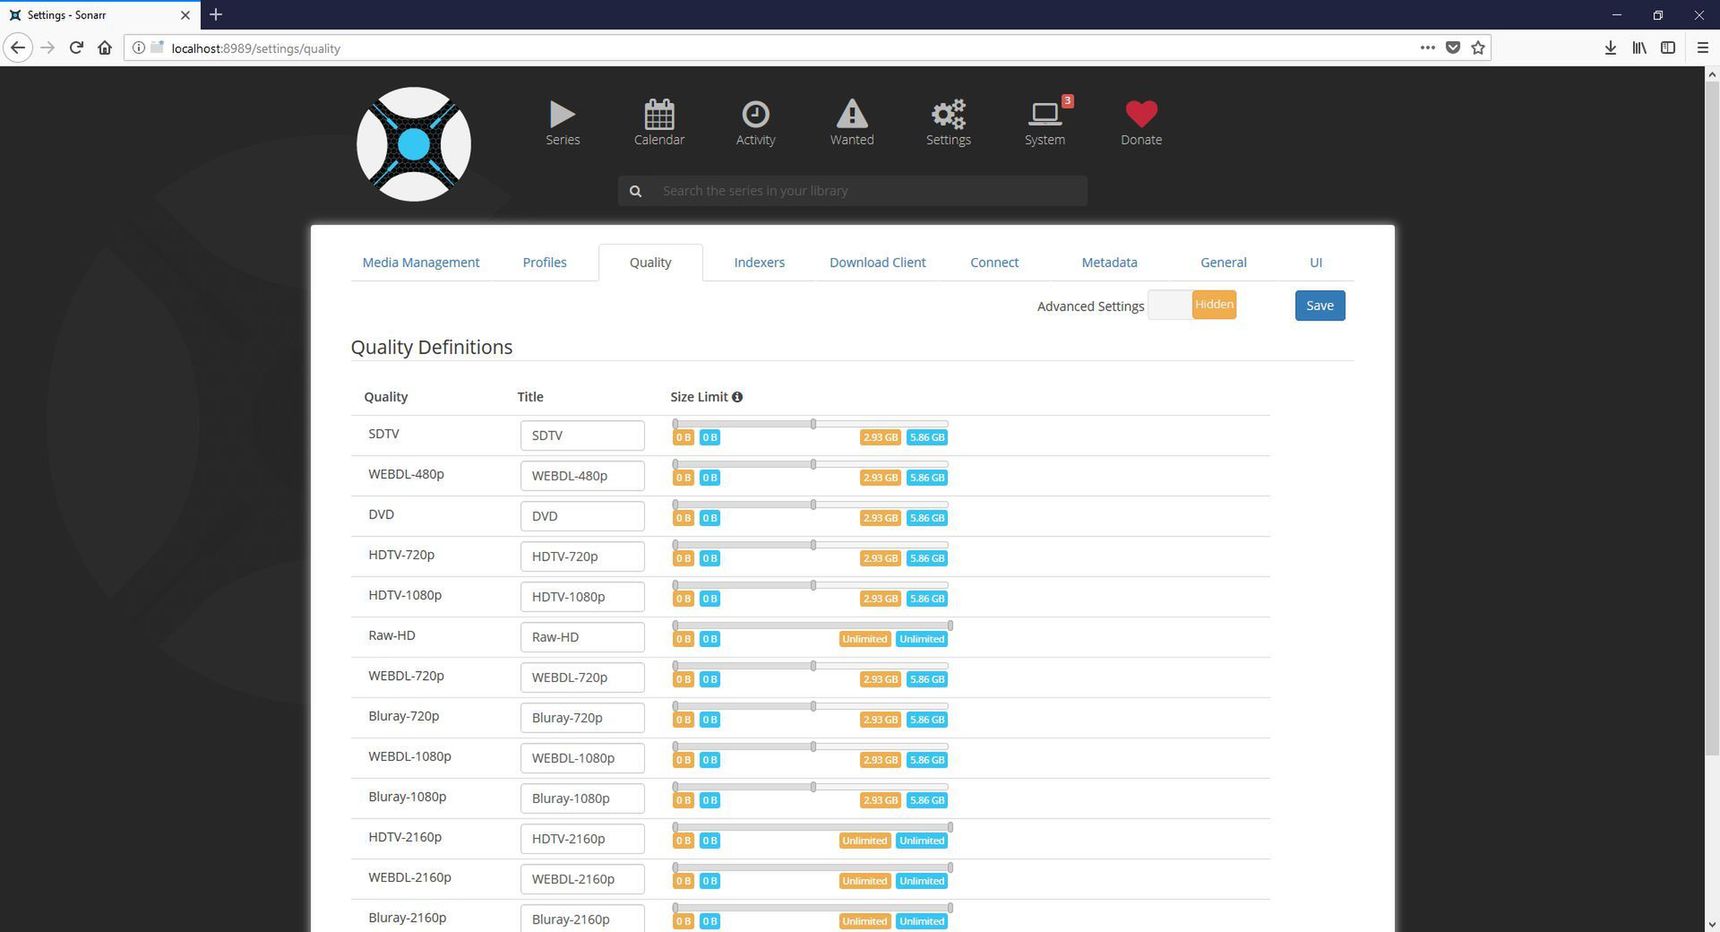Open the Settings gears icon

[948, 114]
